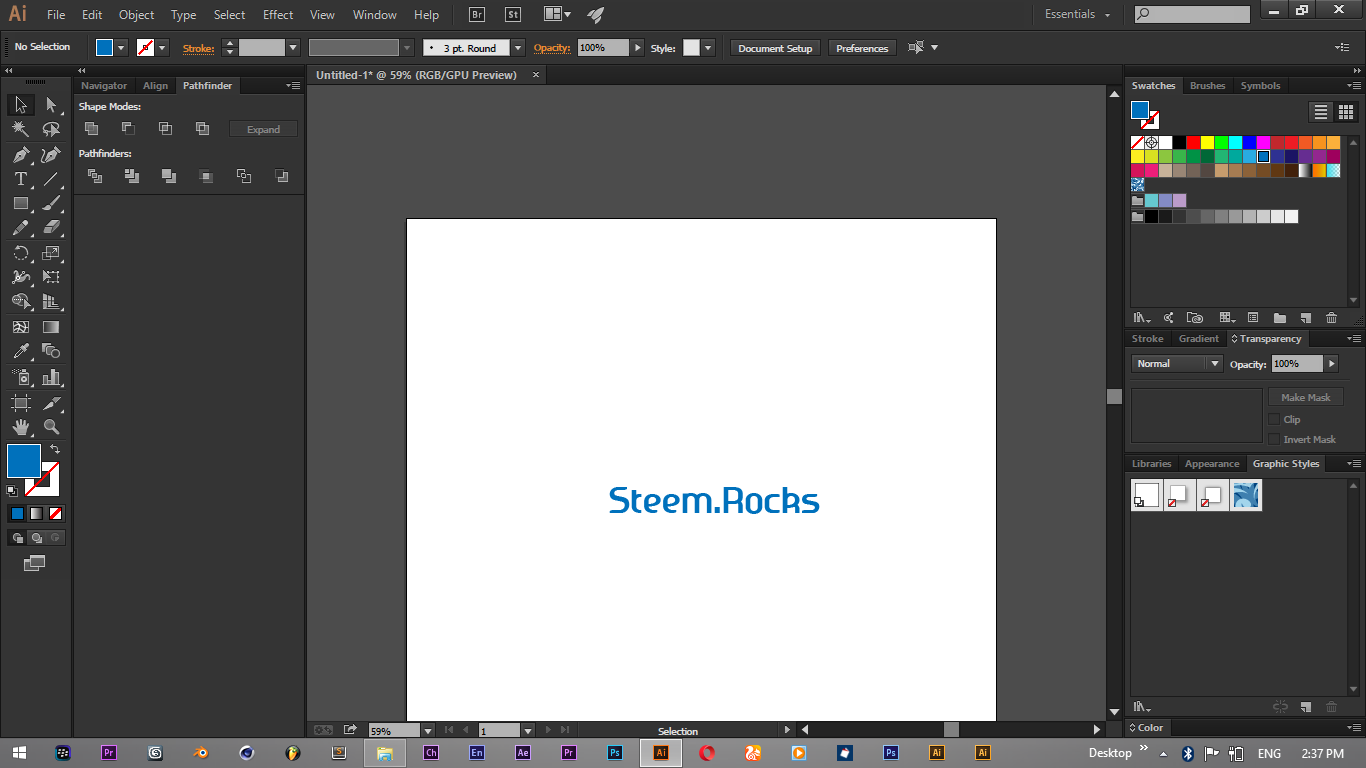
Task: Select the Lasso tool
Action: click(52, 130)
